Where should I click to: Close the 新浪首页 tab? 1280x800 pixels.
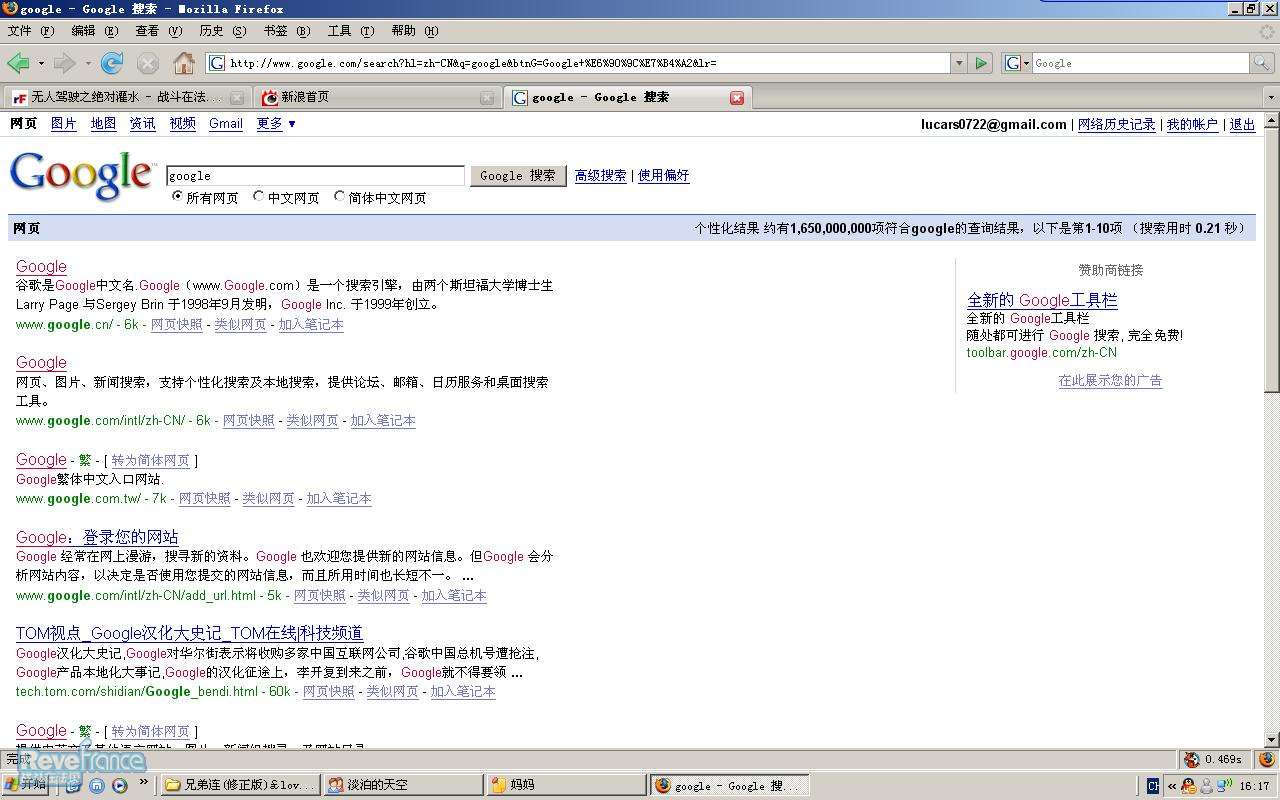click(x=487, y=97)
